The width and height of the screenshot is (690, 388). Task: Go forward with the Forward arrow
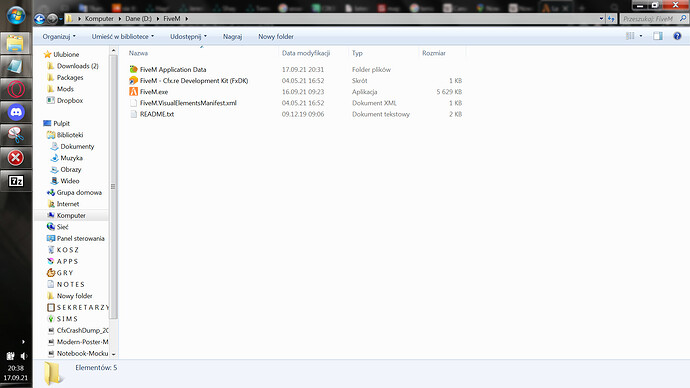click(x=52, y=18)
